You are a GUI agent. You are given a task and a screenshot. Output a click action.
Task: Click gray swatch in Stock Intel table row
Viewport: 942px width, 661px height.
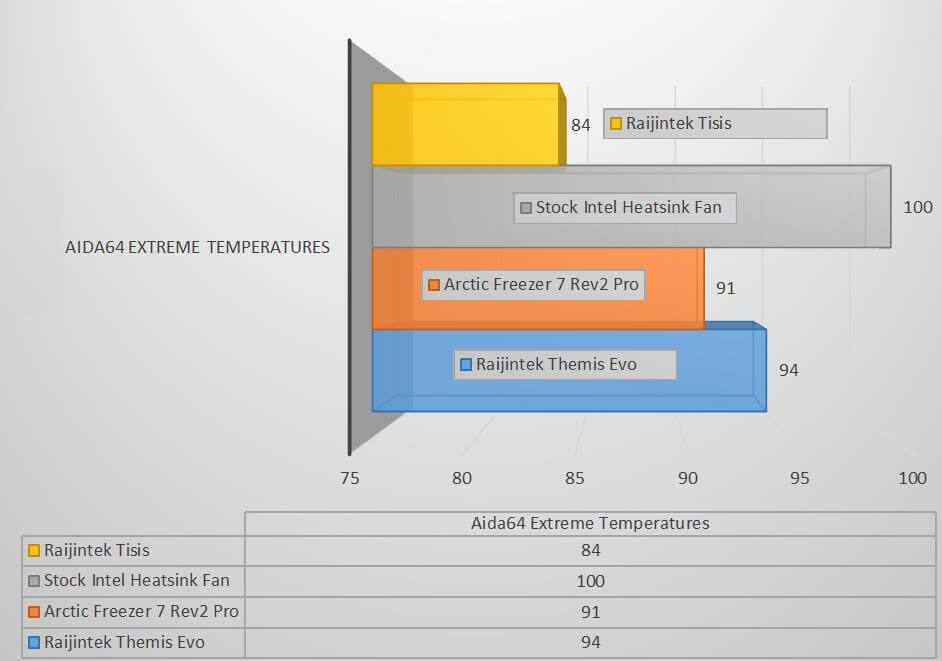tap(34, 581)
